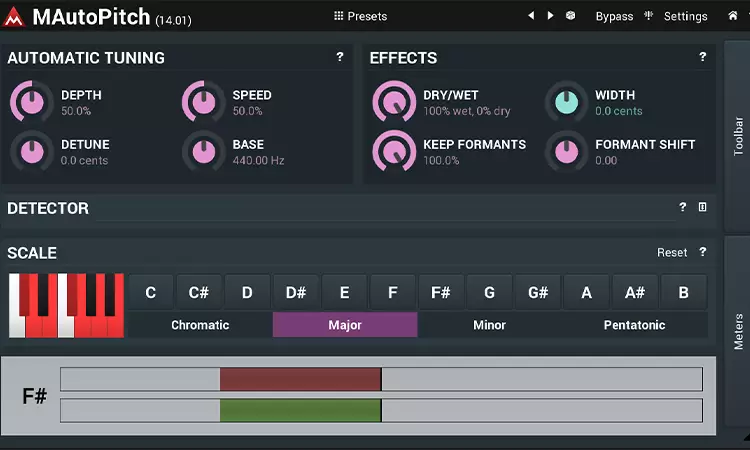Viewport: 750px width, 450px height.
Task: Select the Chromatic scale
Action: click(200, 325)
